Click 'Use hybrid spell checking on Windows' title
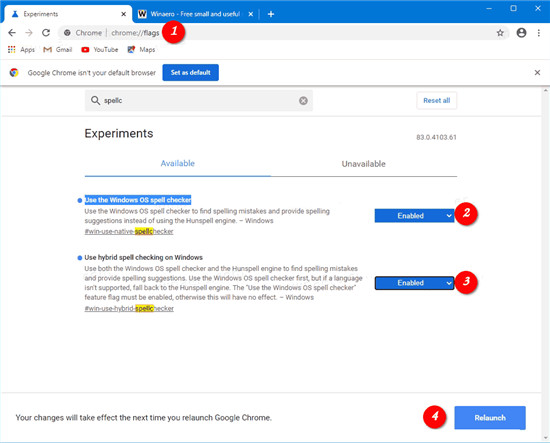The width and height of the screenshot is (550, 443). coord(143,257)
